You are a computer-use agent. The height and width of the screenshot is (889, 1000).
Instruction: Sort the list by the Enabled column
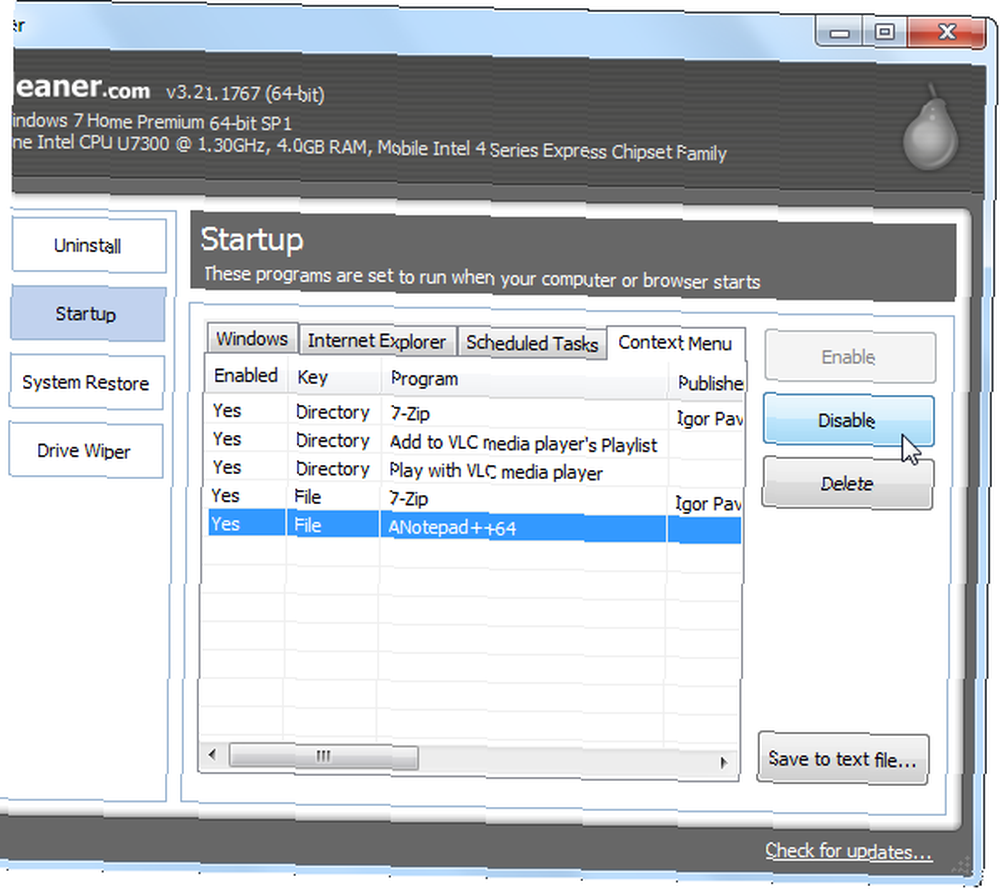point(246,376)
